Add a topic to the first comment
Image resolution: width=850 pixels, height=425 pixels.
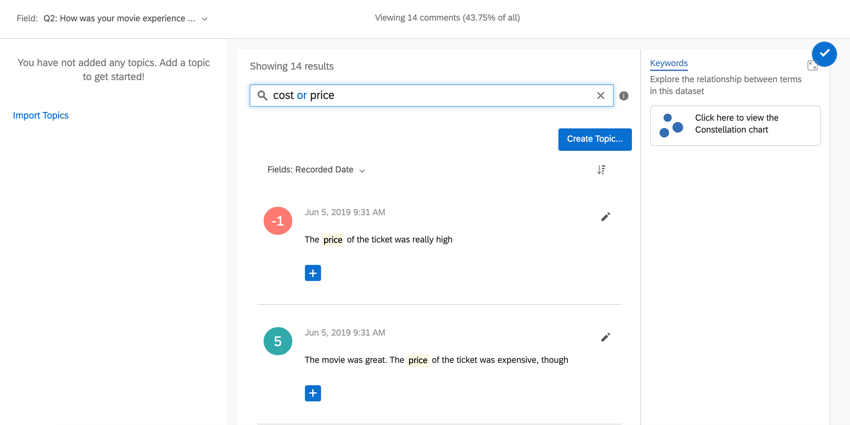[x=313, y=273]
